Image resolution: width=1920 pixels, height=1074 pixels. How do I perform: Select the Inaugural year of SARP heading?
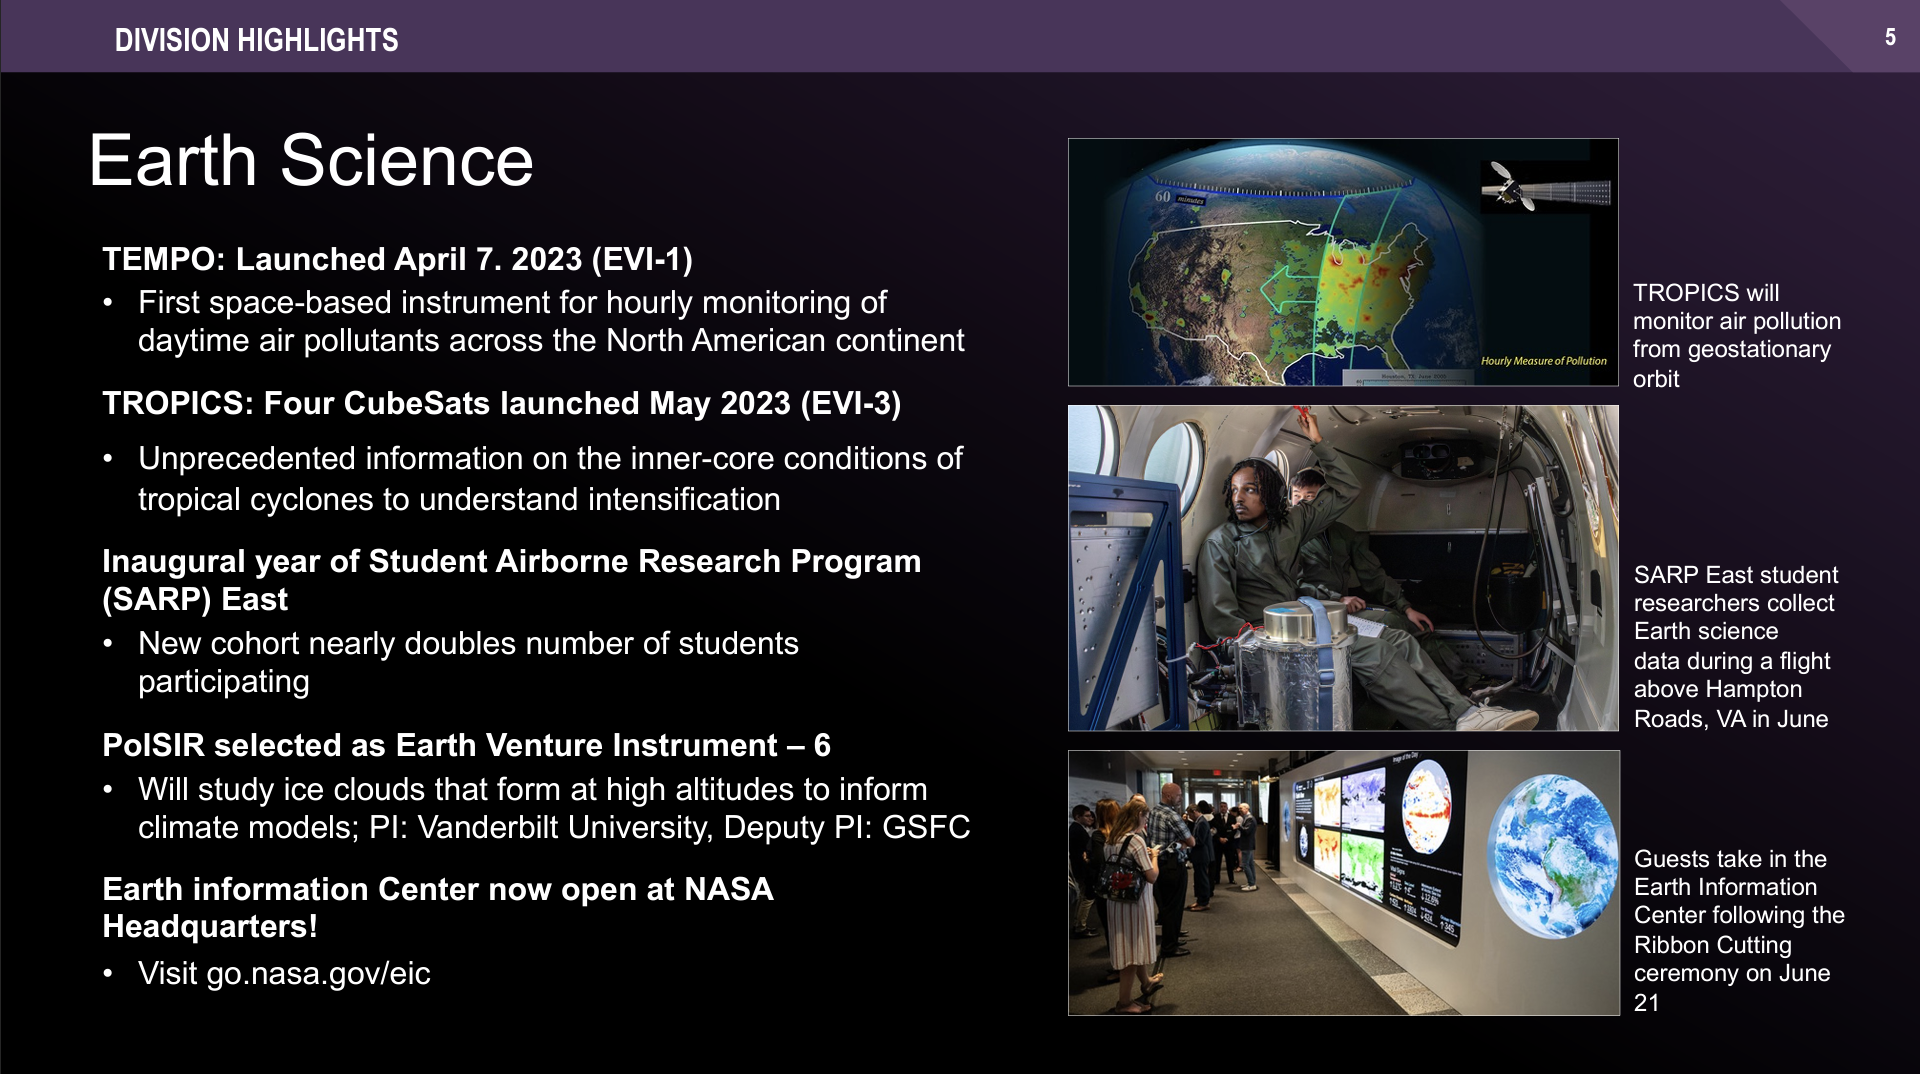pos(512,580)
